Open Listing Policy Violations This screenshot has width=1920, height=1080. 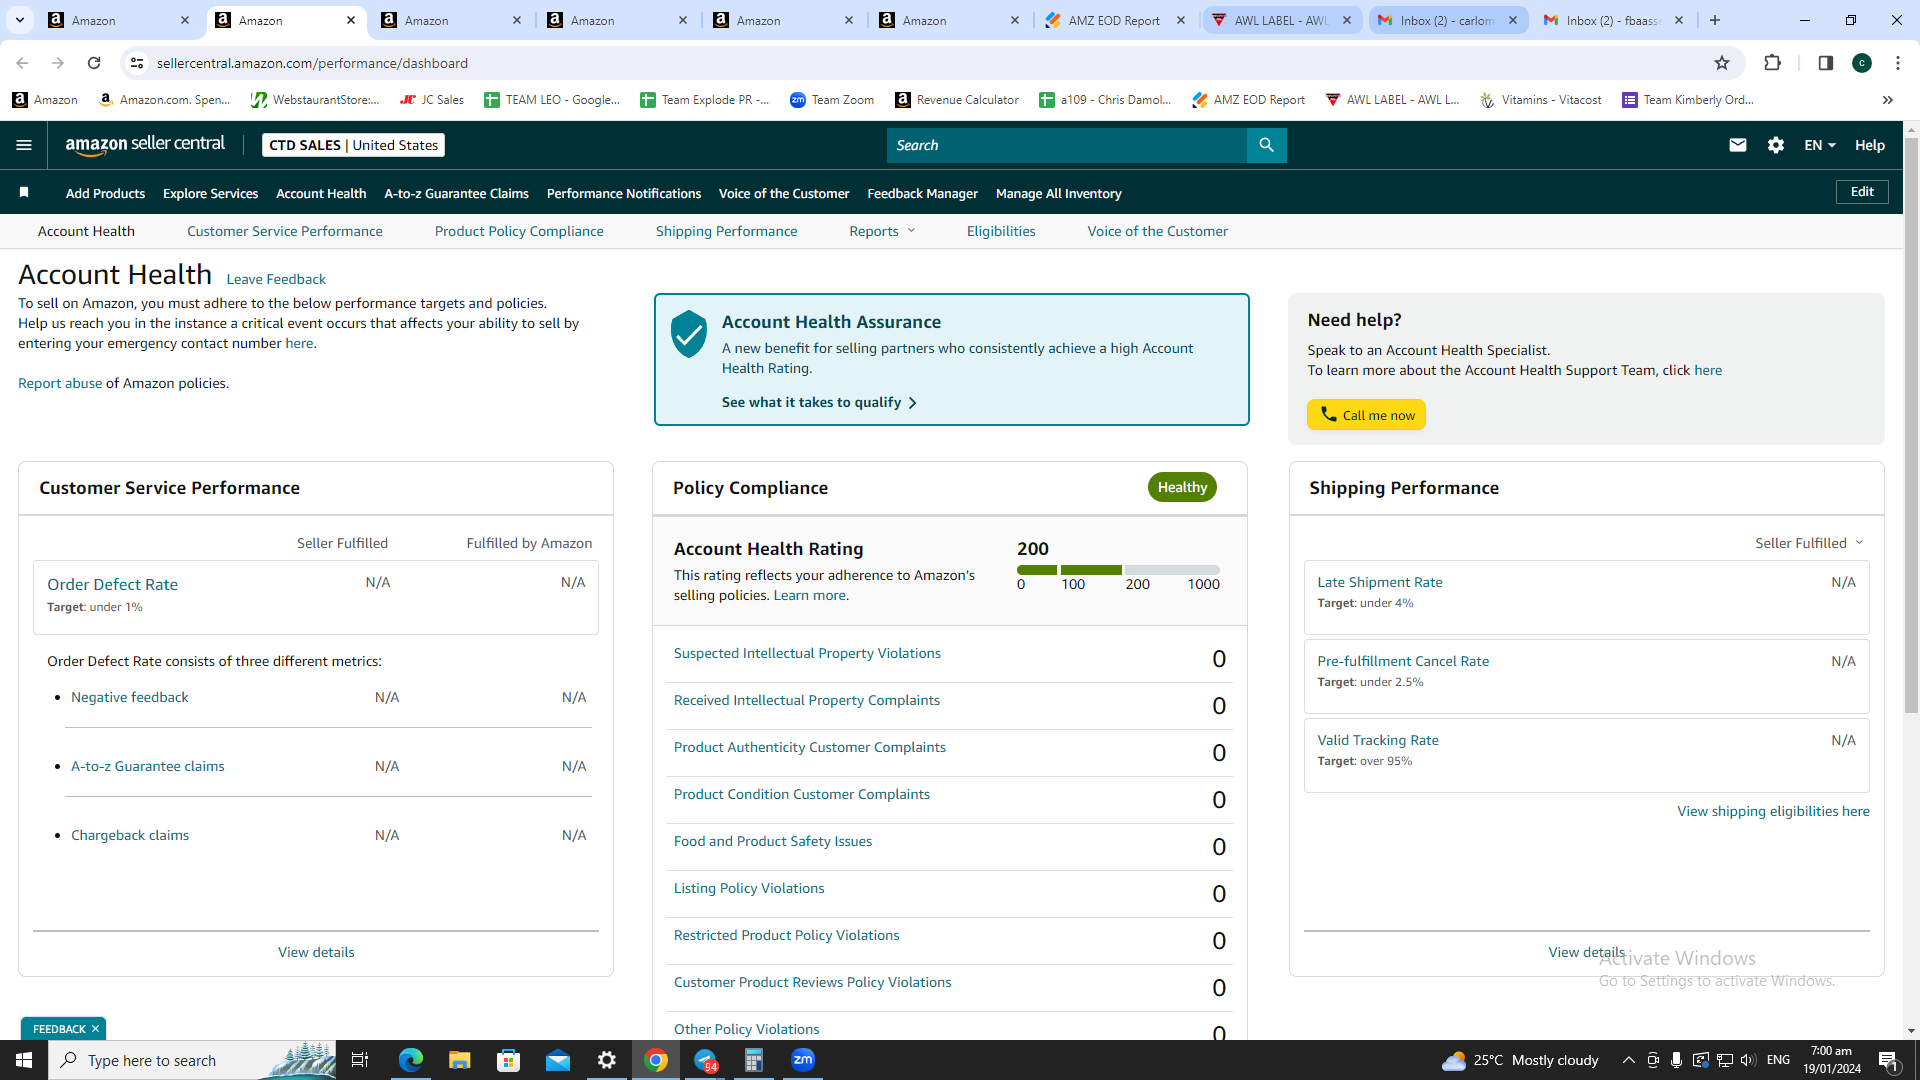pos(749,888)
